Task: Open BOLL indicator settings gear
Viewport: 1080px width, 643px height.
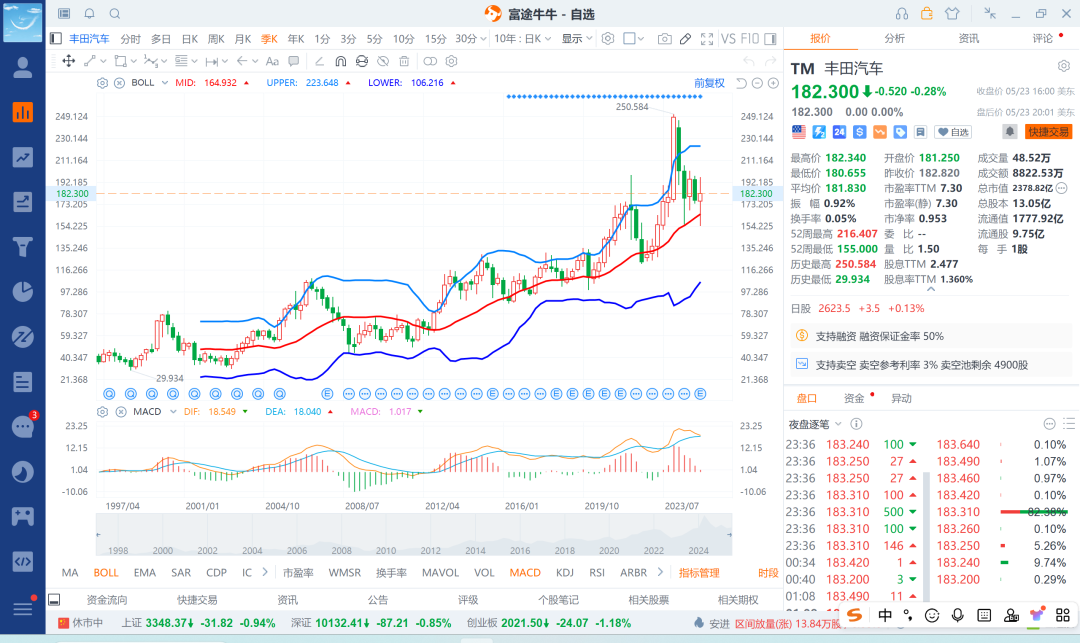Action: point(102,83)
